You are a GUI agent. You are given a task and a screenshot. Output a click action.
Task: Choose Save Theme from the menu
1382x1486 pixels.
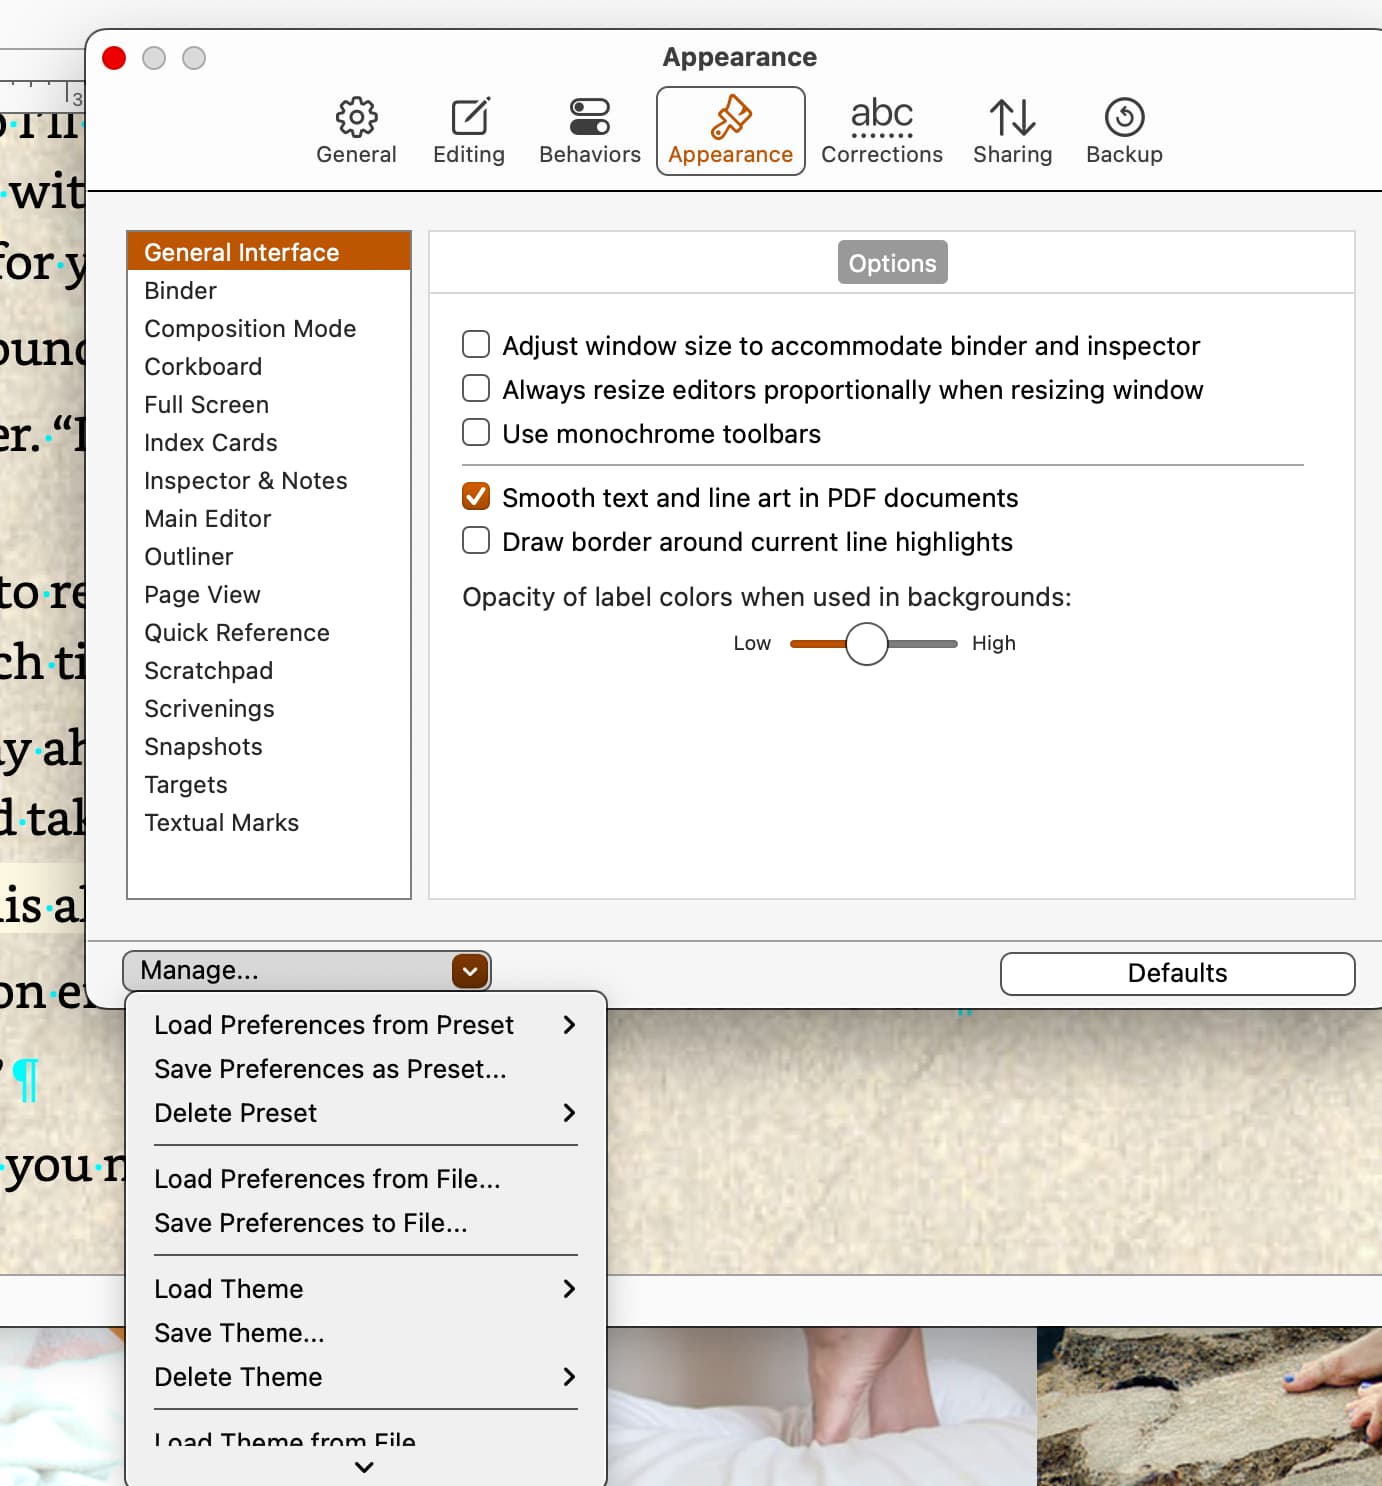[239, 1333]
